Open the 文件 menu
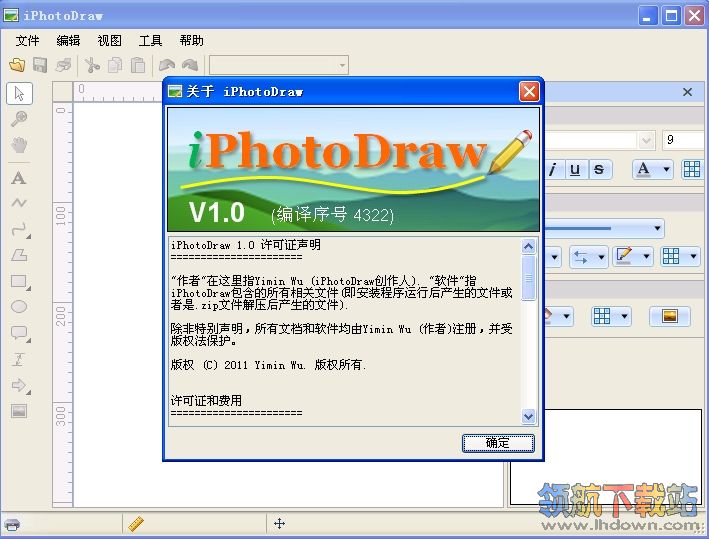The height and width of the screenshot is (539, 709). 28,41
